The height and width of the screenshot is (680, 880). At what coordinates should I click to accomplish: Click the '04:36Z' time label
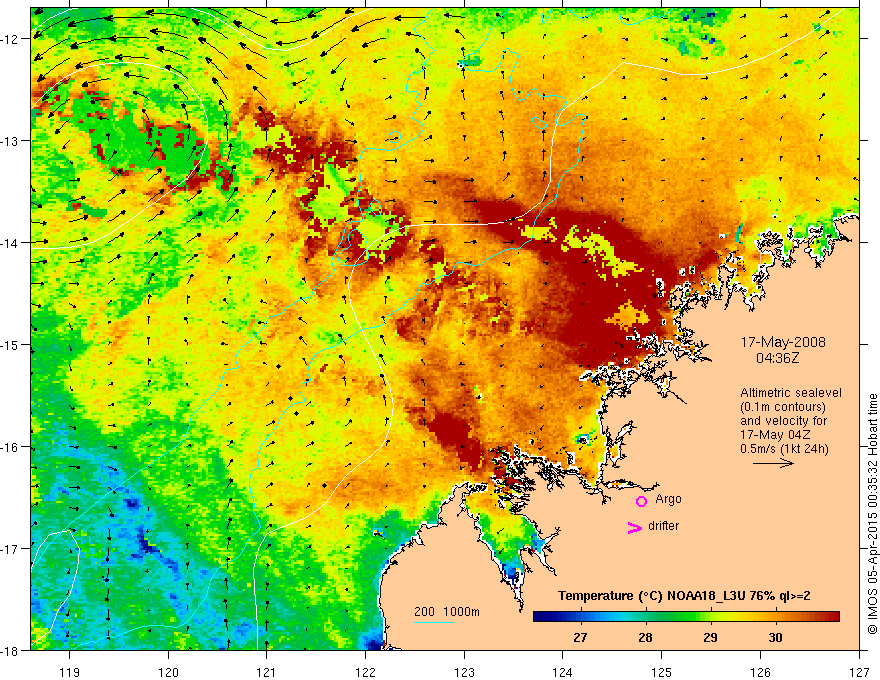[x=777, y=357]
